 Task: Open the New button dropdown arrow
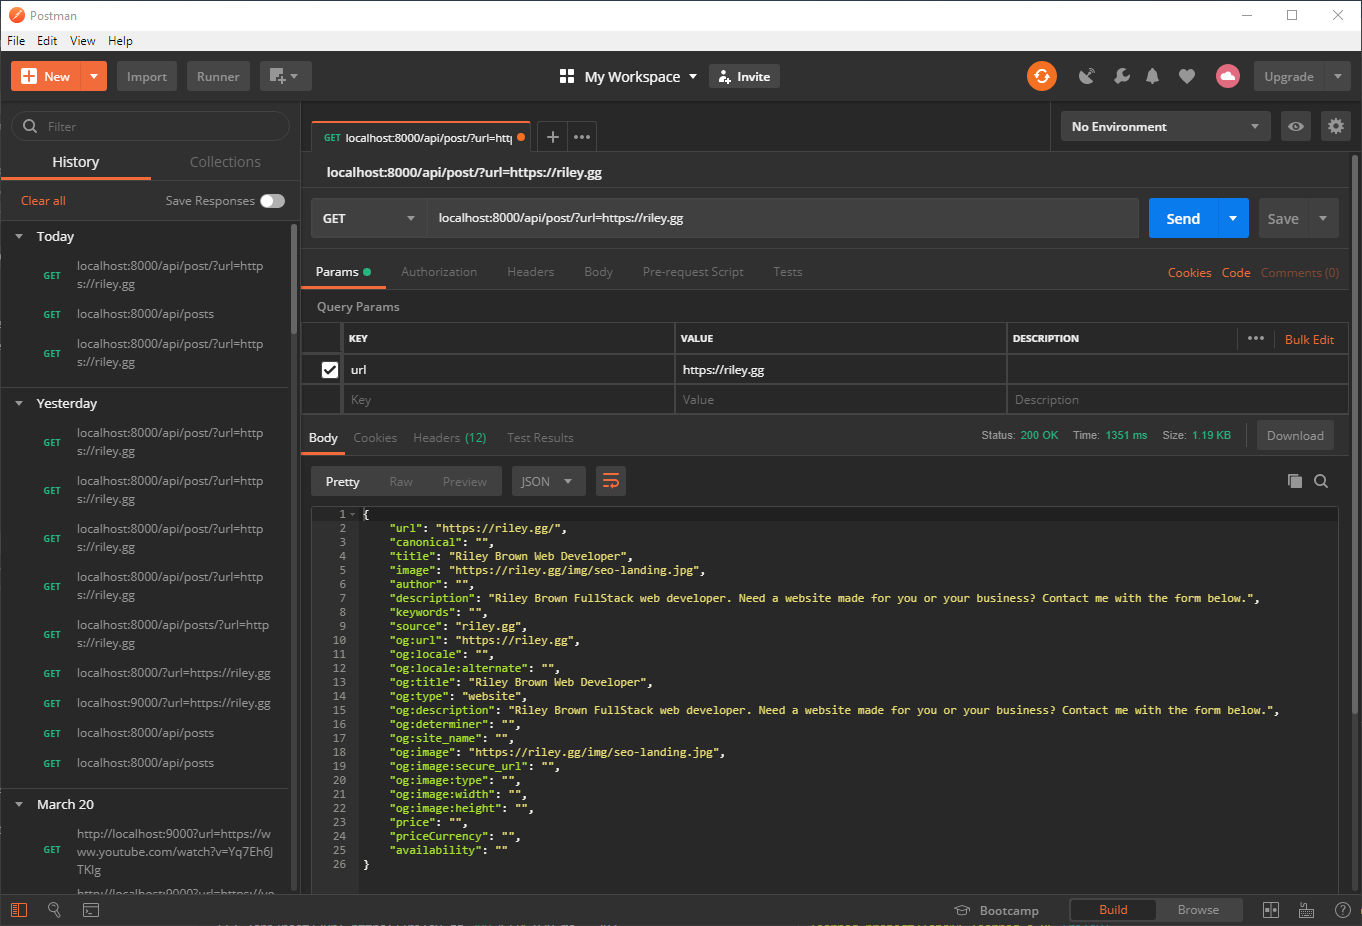pos(94,76)
